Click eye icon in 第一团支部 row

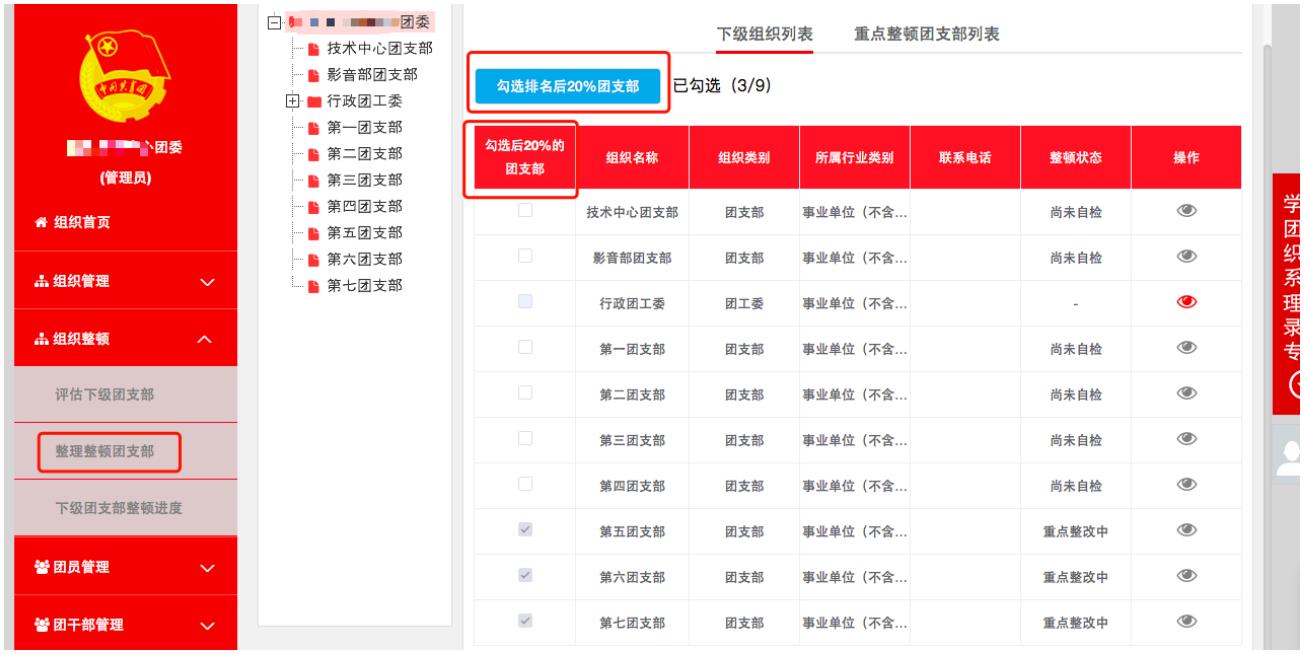tap(1185, 348)
